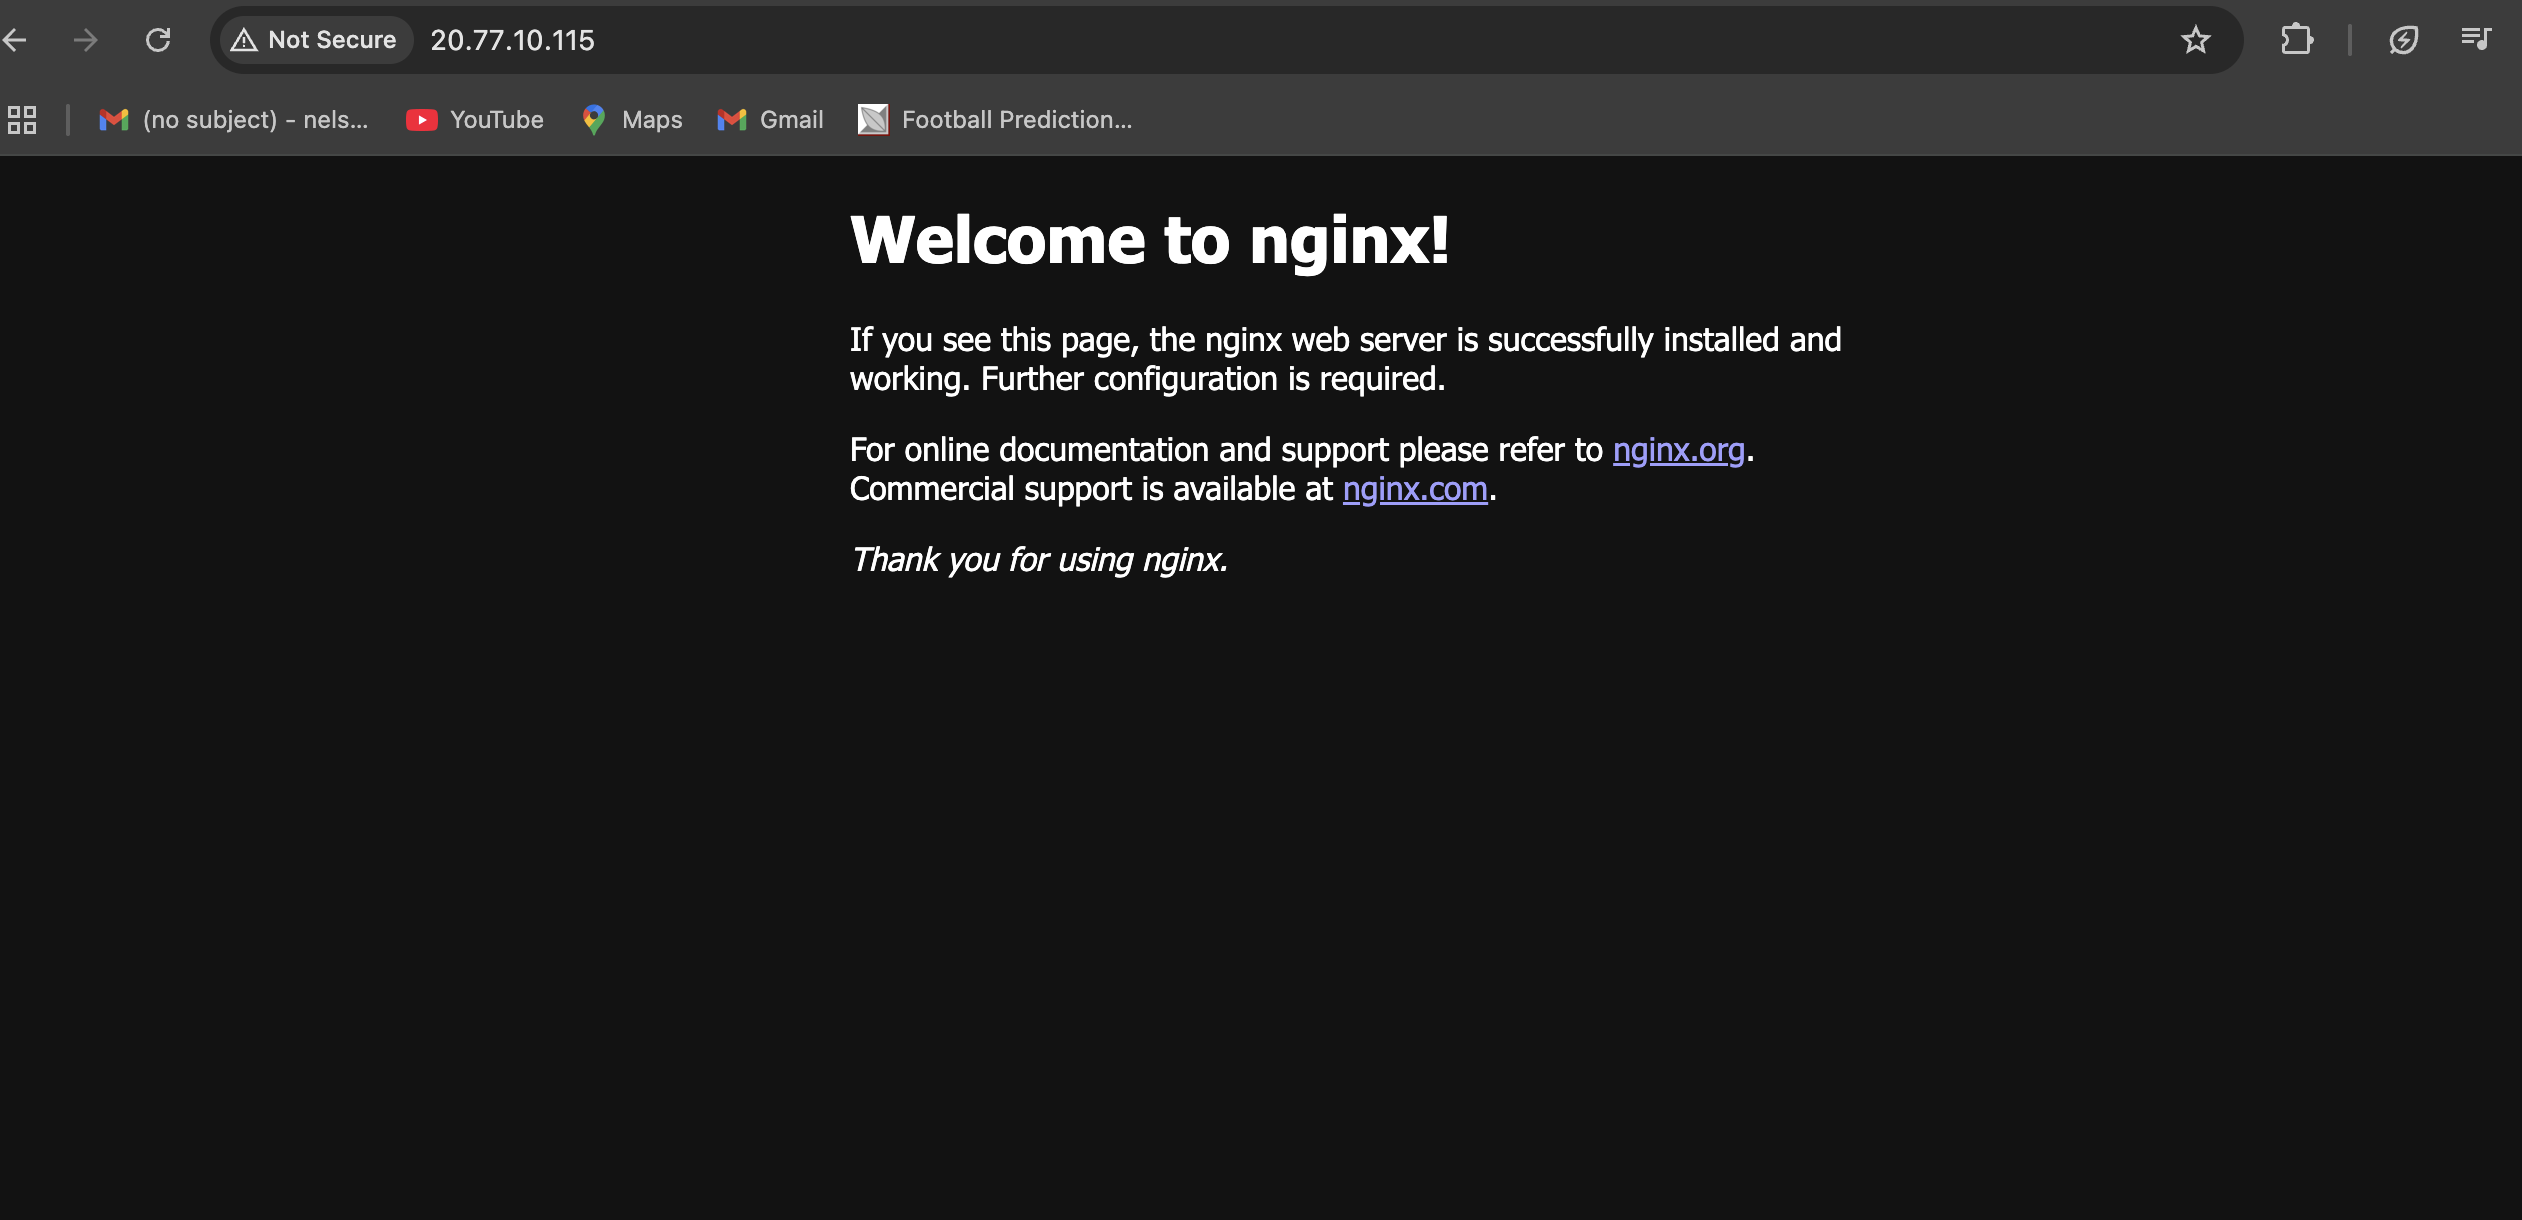Open the Extensions puzzle icon
Viewport: 2522px width, 1220px height.
(2297, 40)
